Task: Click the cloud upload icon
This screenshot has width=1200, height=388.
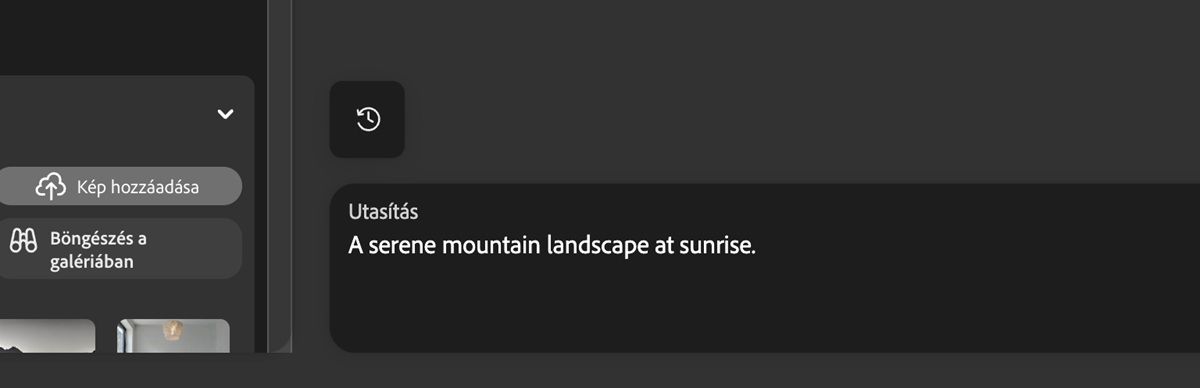Action: (x=51, y=186)
